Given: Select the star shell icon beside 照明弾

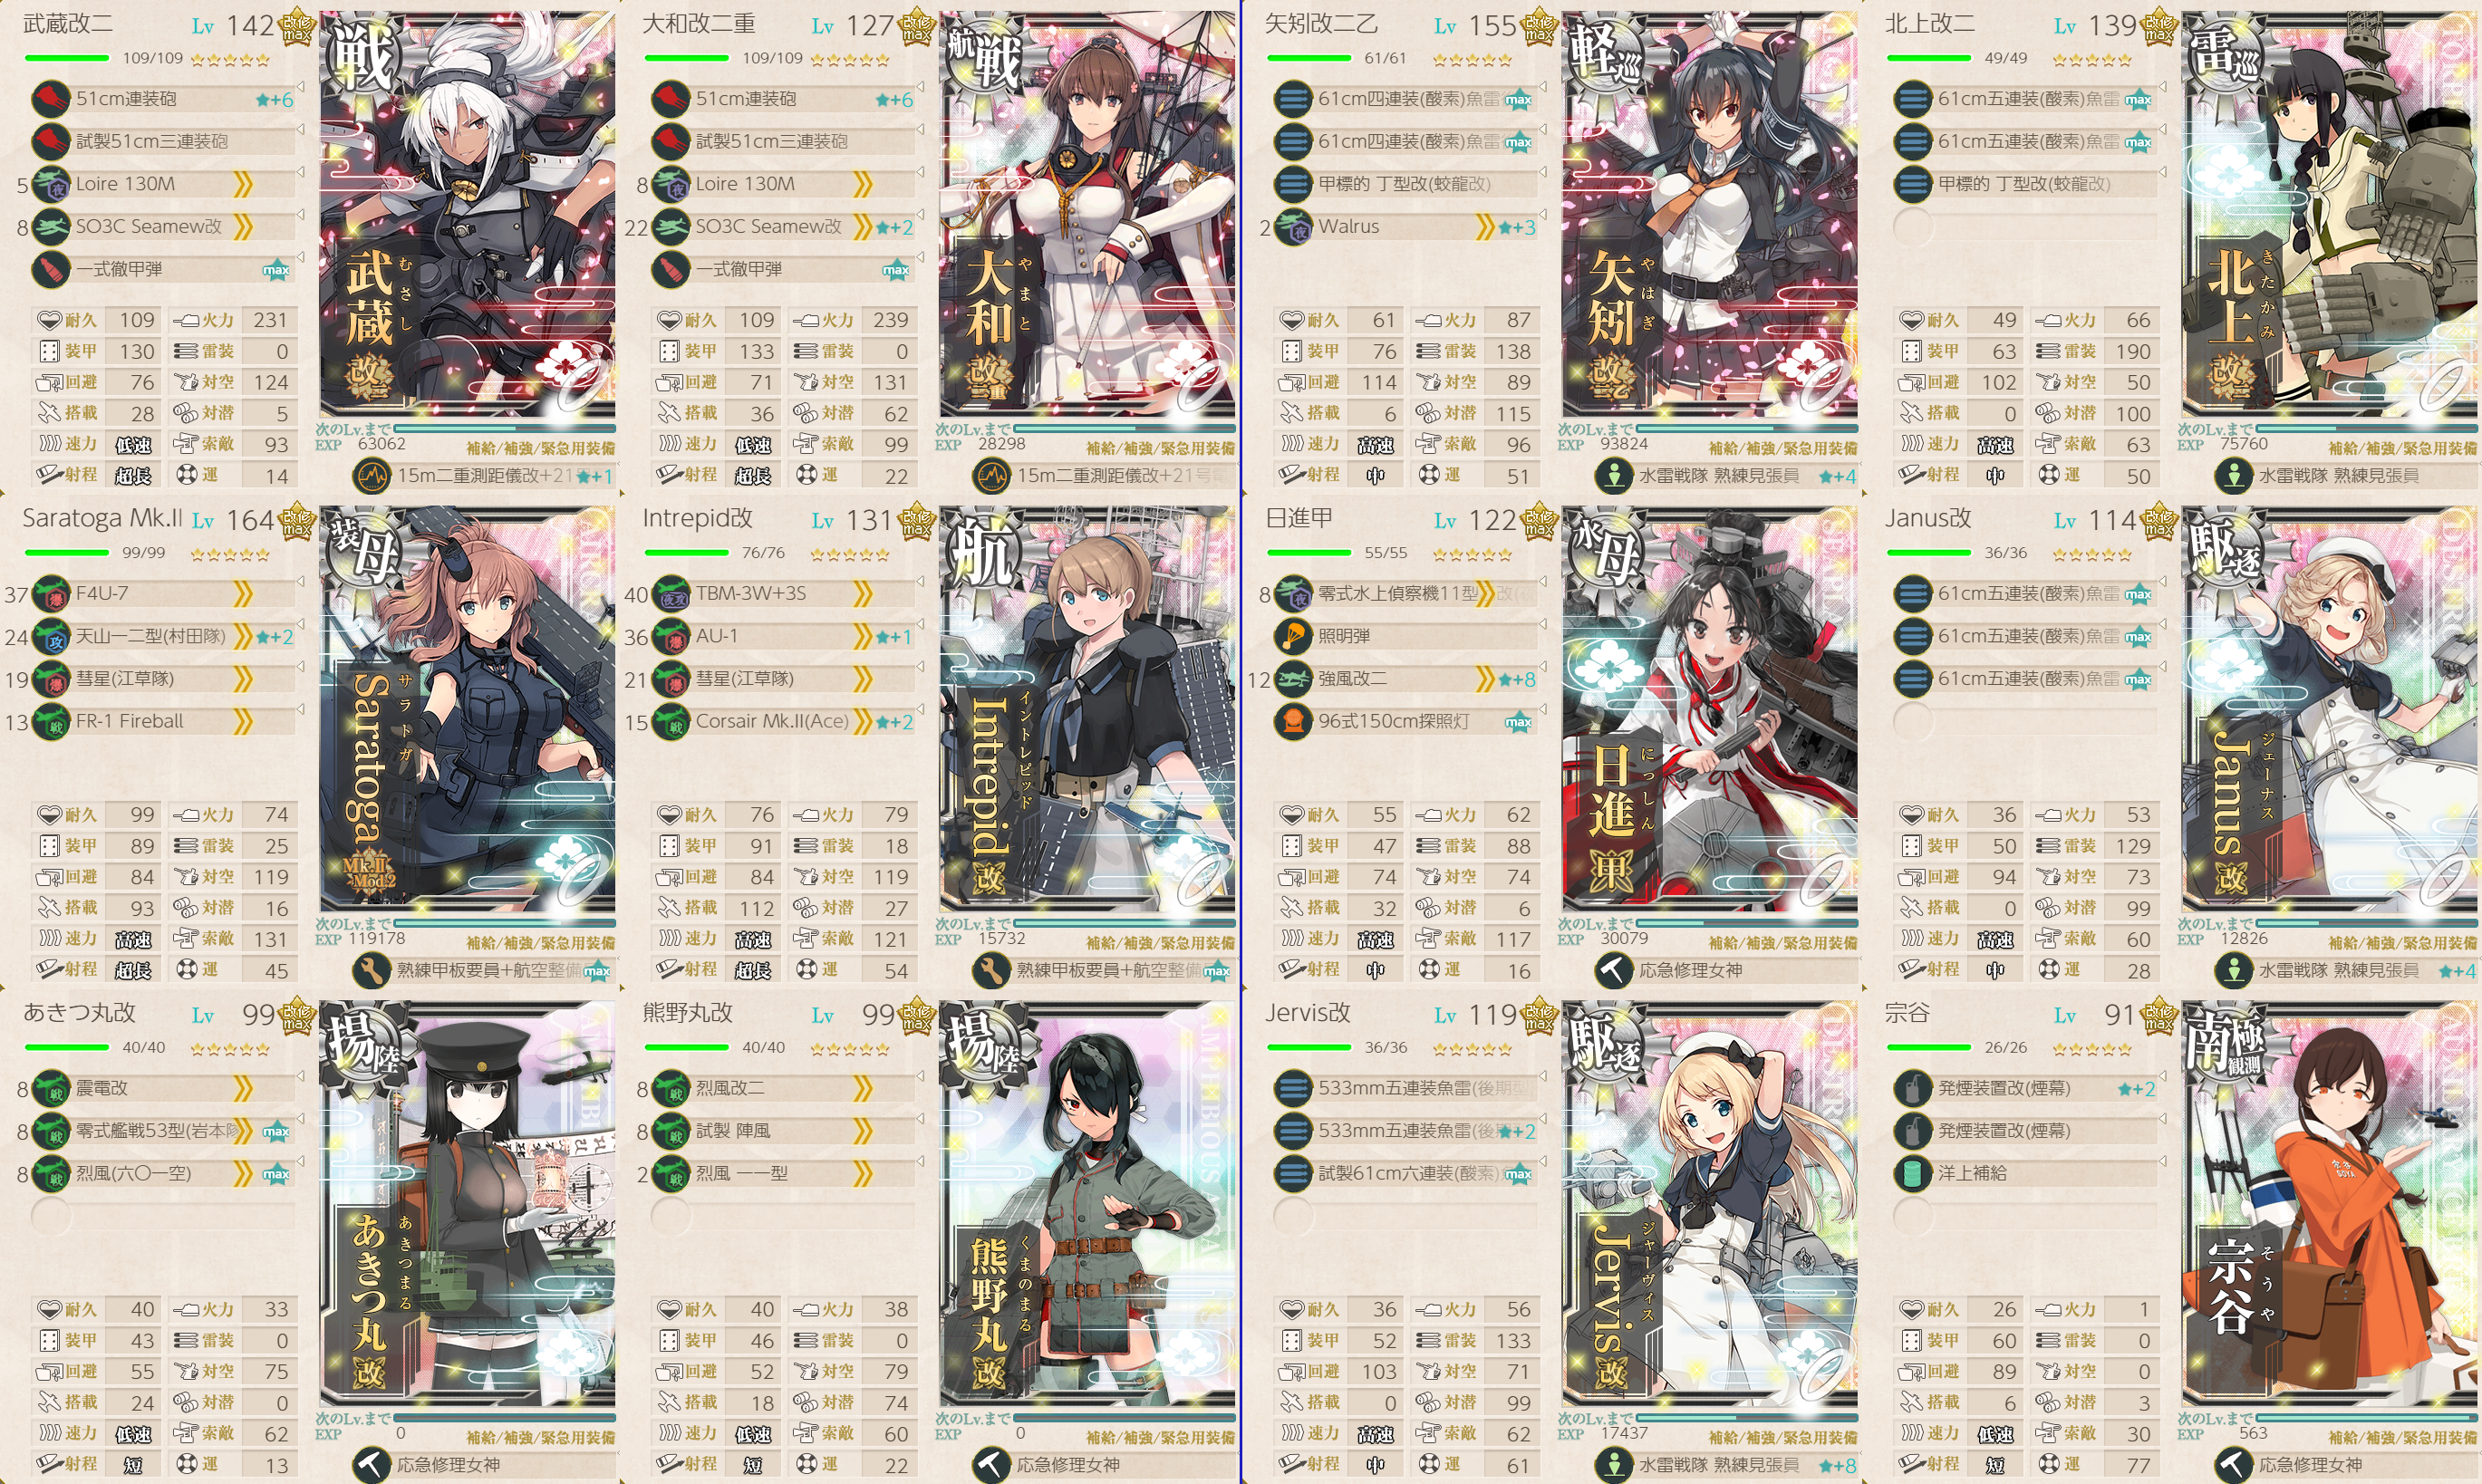Looking at the screenshot, I should 1293,636.
